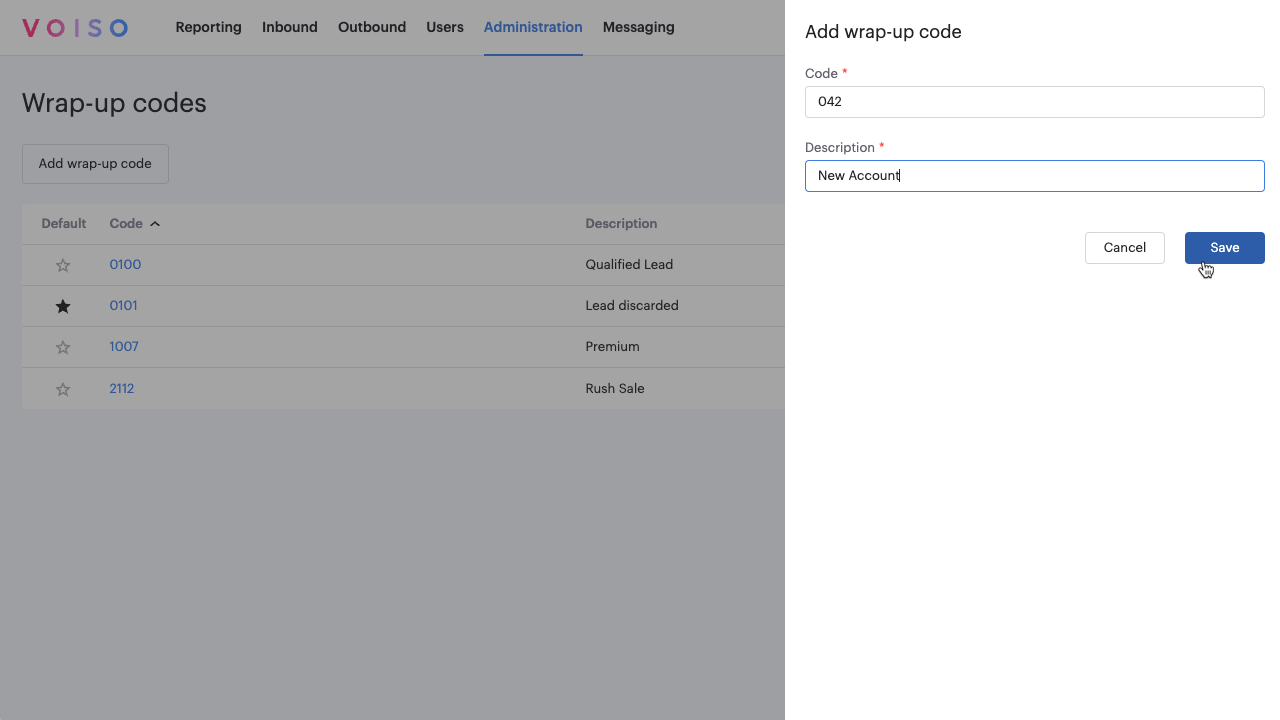The height and width of the screenshot is (720, 1280).
Task: Select the Qualified Lead description cell
Action: click(x=629, y=265)
